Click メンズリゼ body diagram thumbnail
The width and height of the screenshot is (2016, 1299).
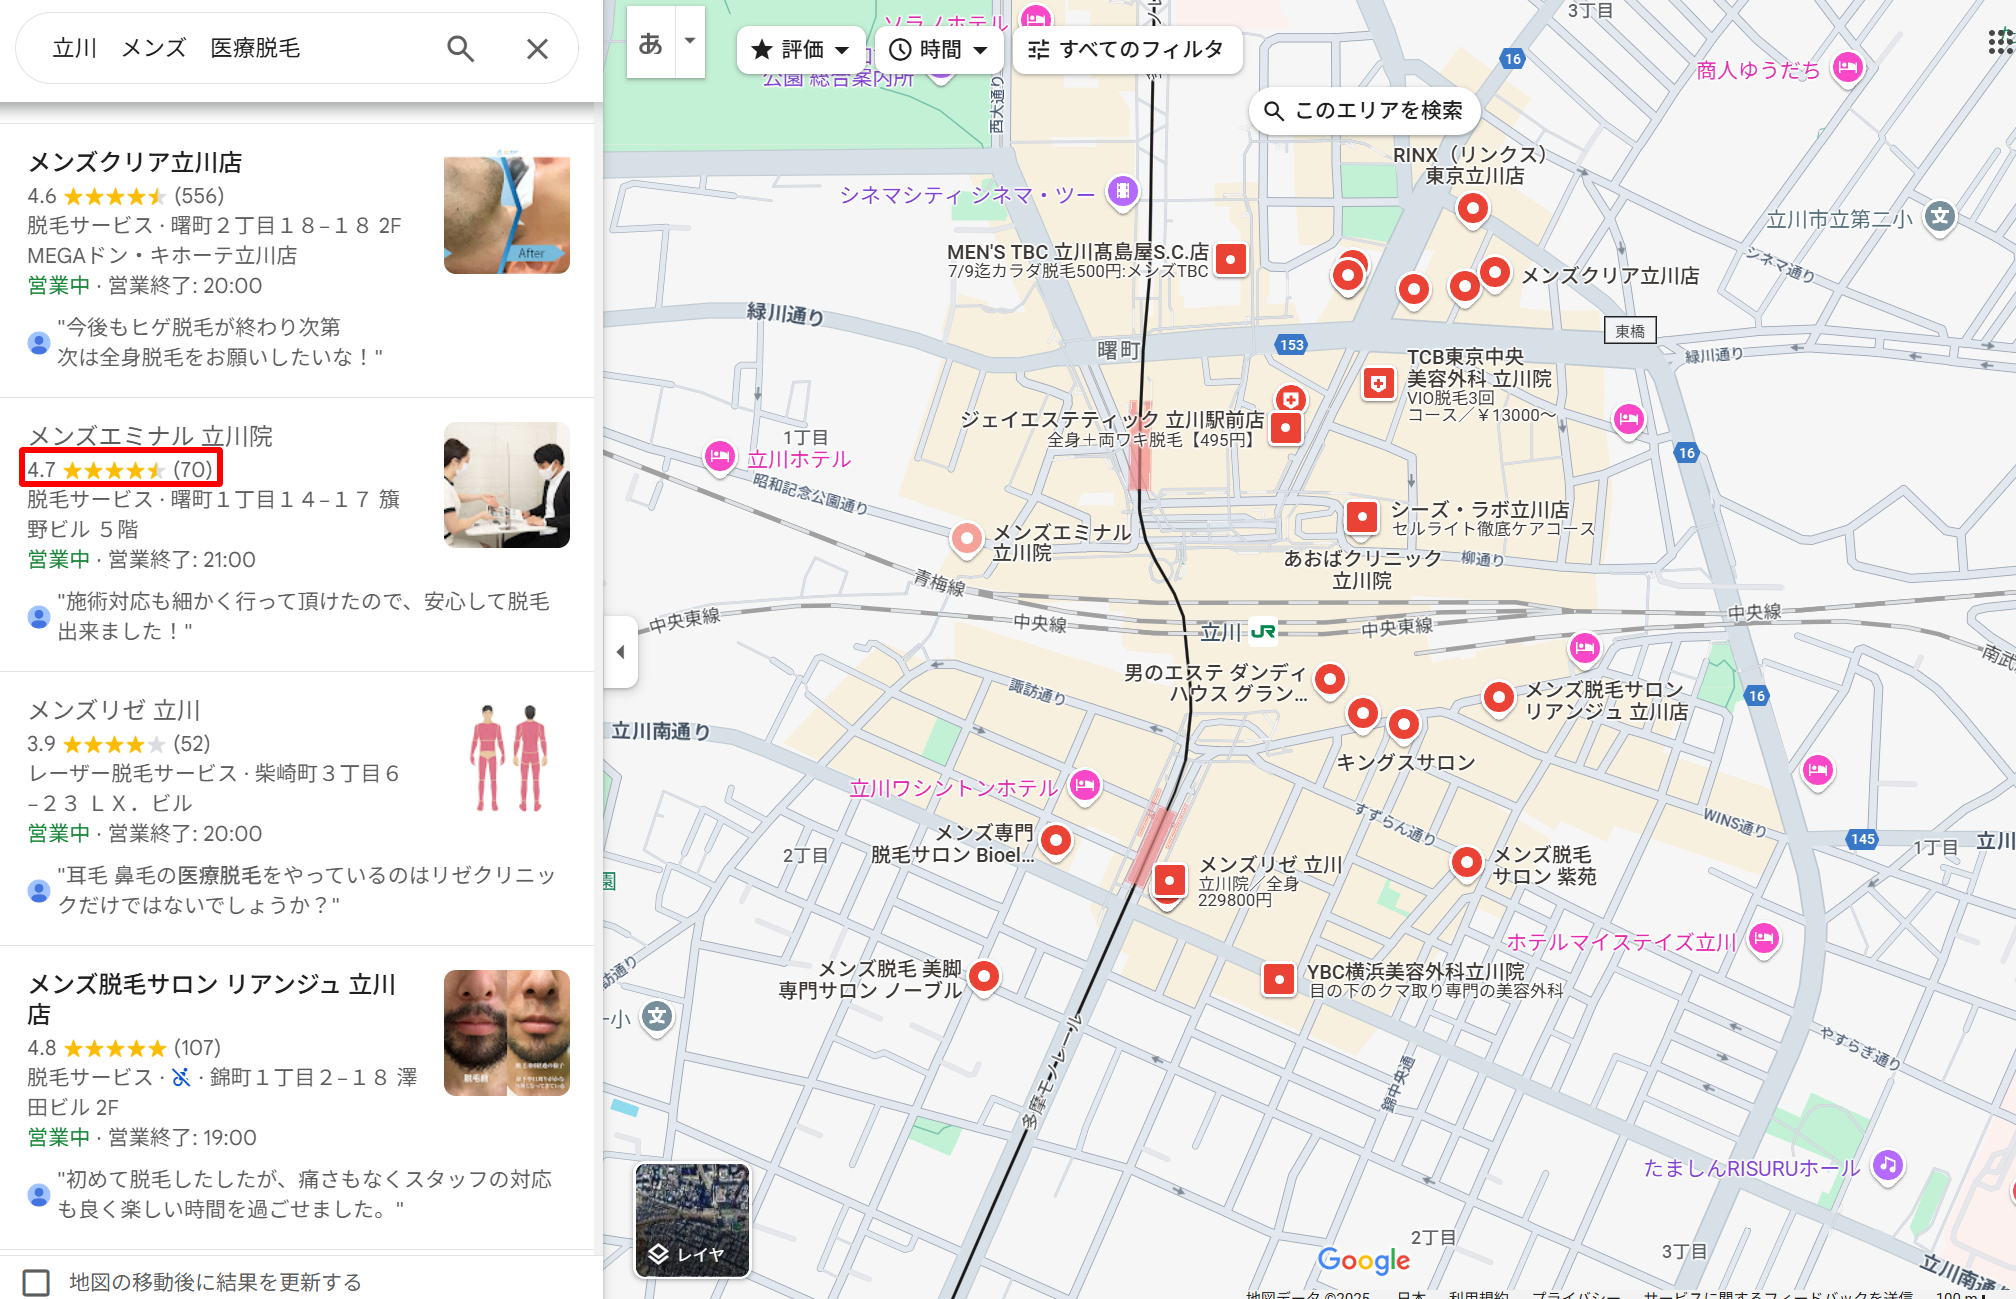[x=507, y=759]
